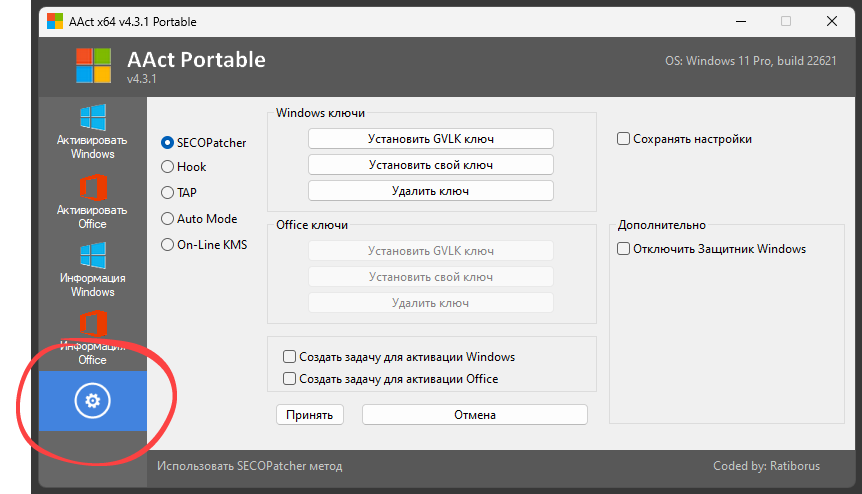Image resolution: width=862 pixels, height=494 pixels.
Task: Tick Создать задачу для активации Windows
Action: 290,357
